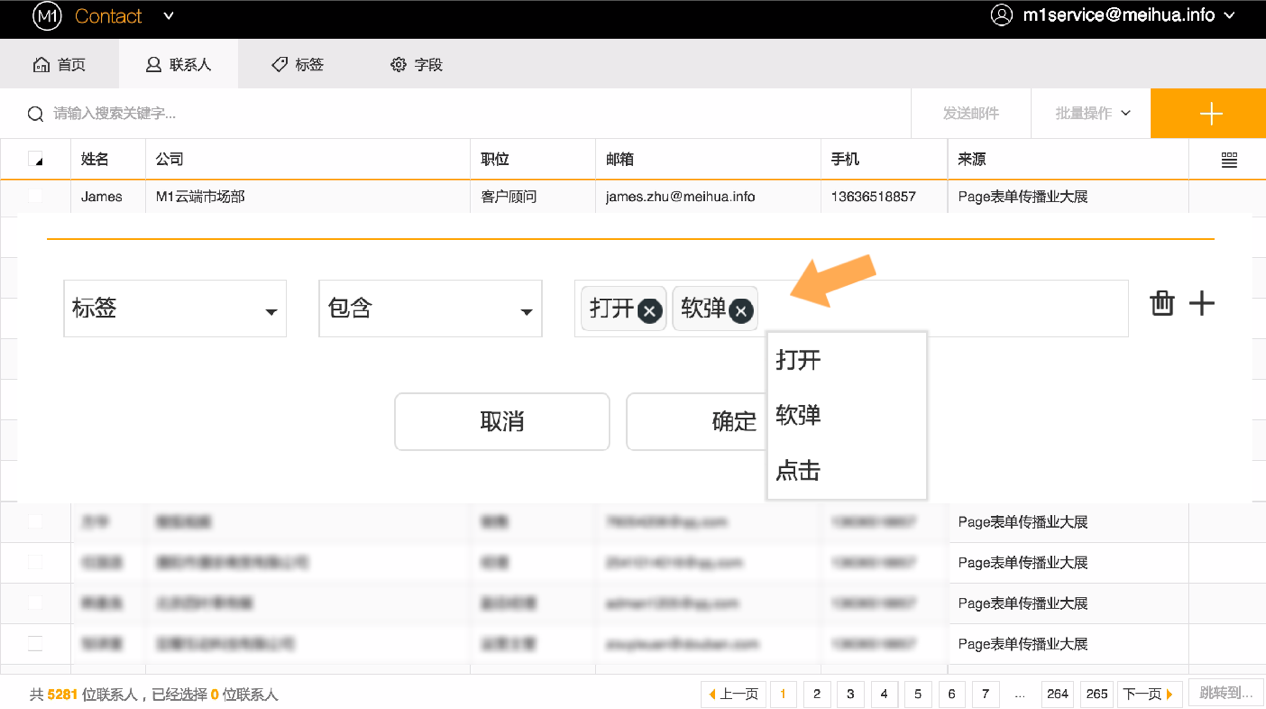Switch to the 字段 tab
The width and height of the screenshot is (1266, 709).
[x=416, y=65]
